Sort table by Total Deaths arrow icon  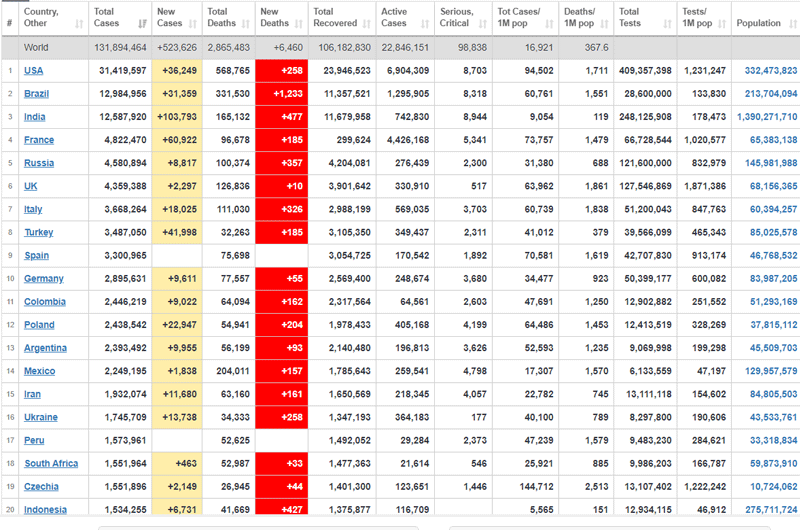point(245,23)
